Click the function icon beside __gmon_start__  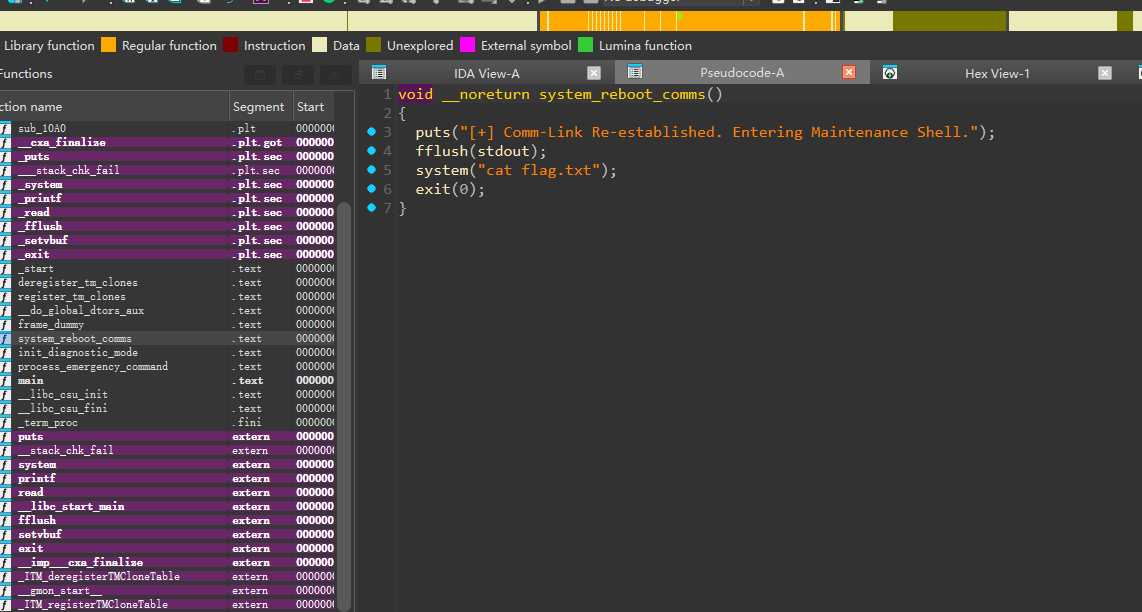(5, 590)
